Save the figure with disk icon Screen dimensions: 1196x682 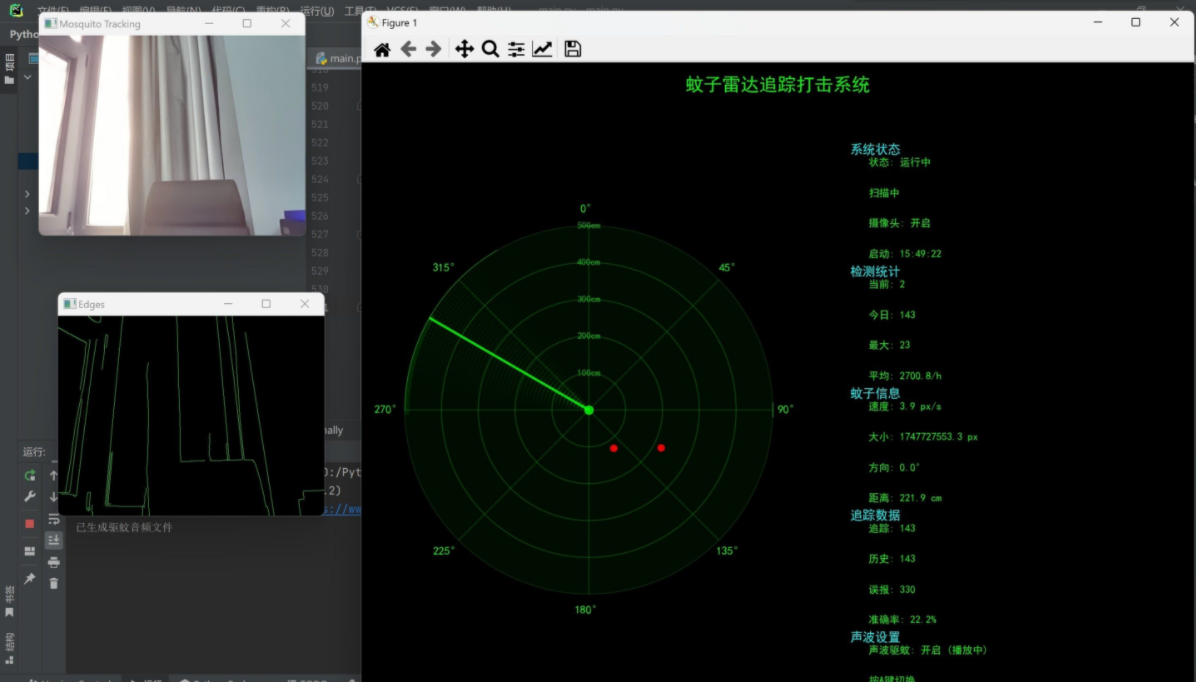click(573, 49)
